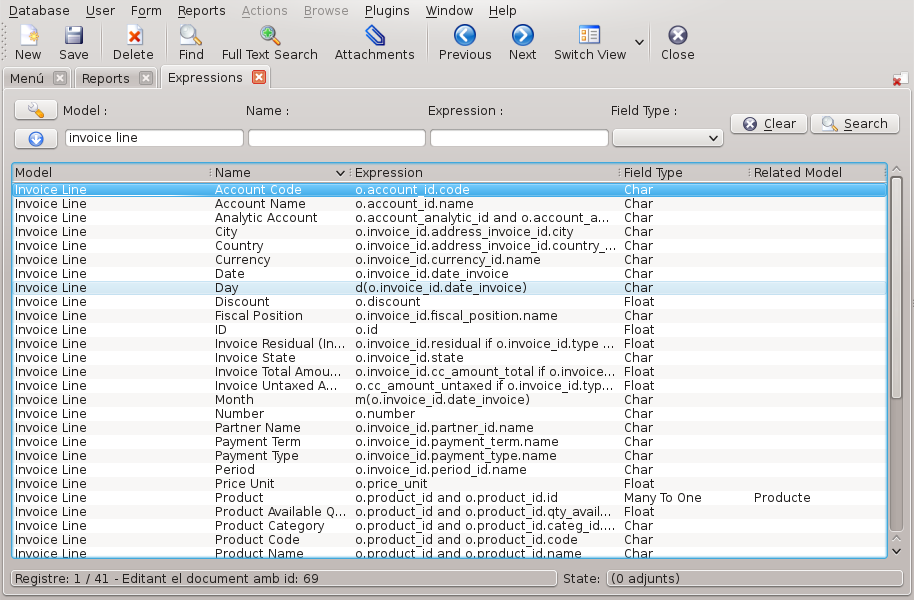Screen dimensions: 914x600
Task: Select the Day row
Action: [449, 287]
